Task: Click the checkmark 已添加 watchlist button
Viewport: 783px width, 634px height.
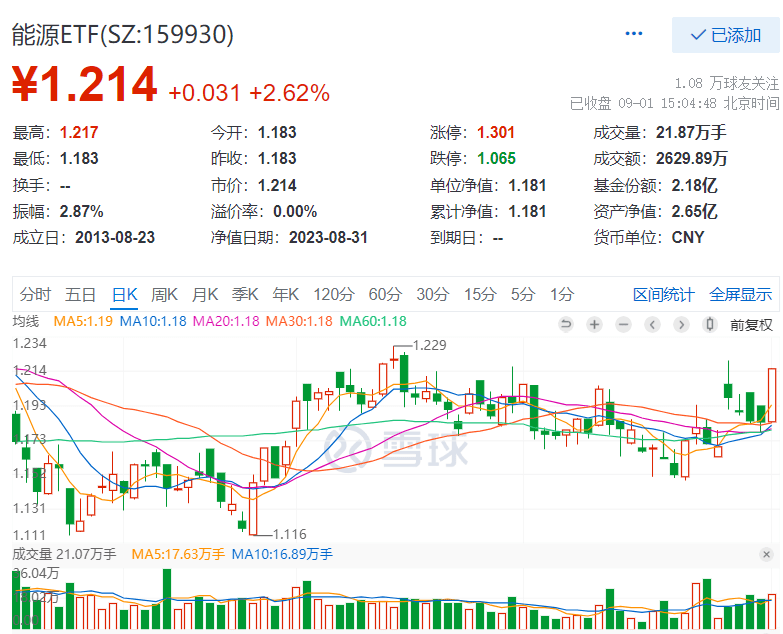Action: coord(726,35)
